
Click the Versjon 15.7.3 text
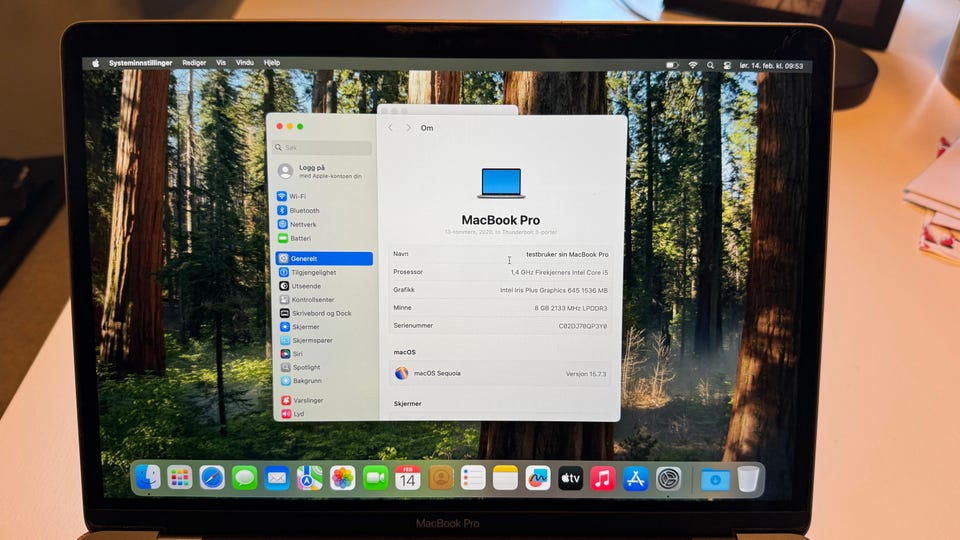tap(586, 373)
